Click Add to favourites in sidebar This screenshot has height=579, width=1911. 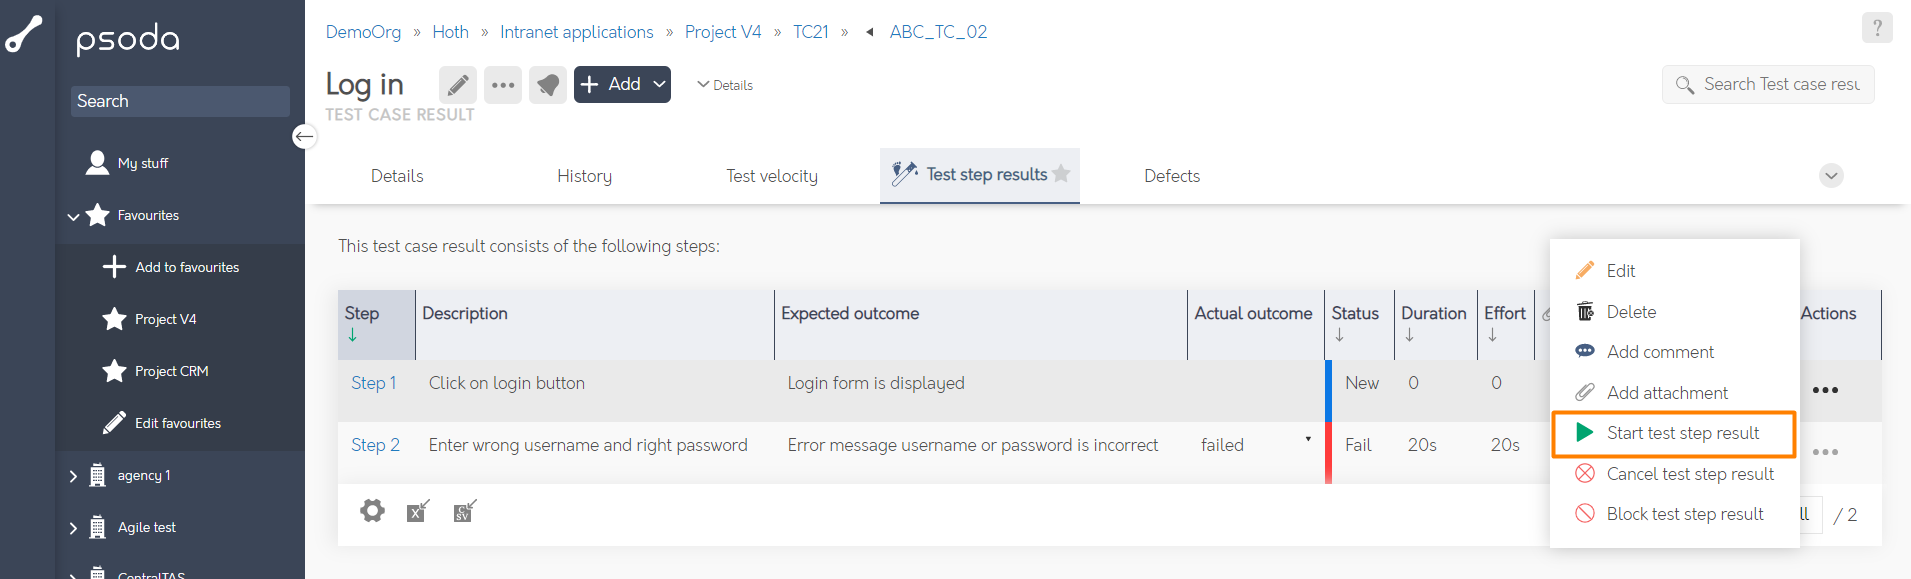[186, 267]
